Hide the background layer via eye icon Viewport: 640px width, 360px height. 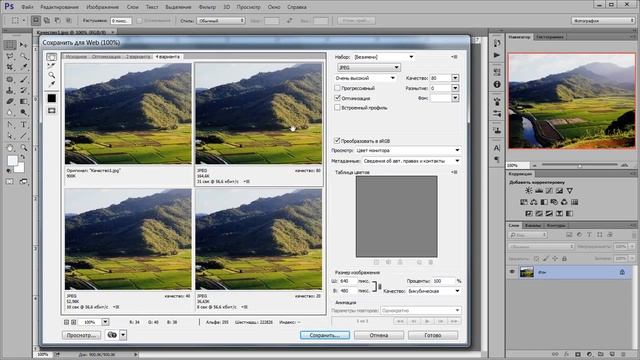click(512, 272)
